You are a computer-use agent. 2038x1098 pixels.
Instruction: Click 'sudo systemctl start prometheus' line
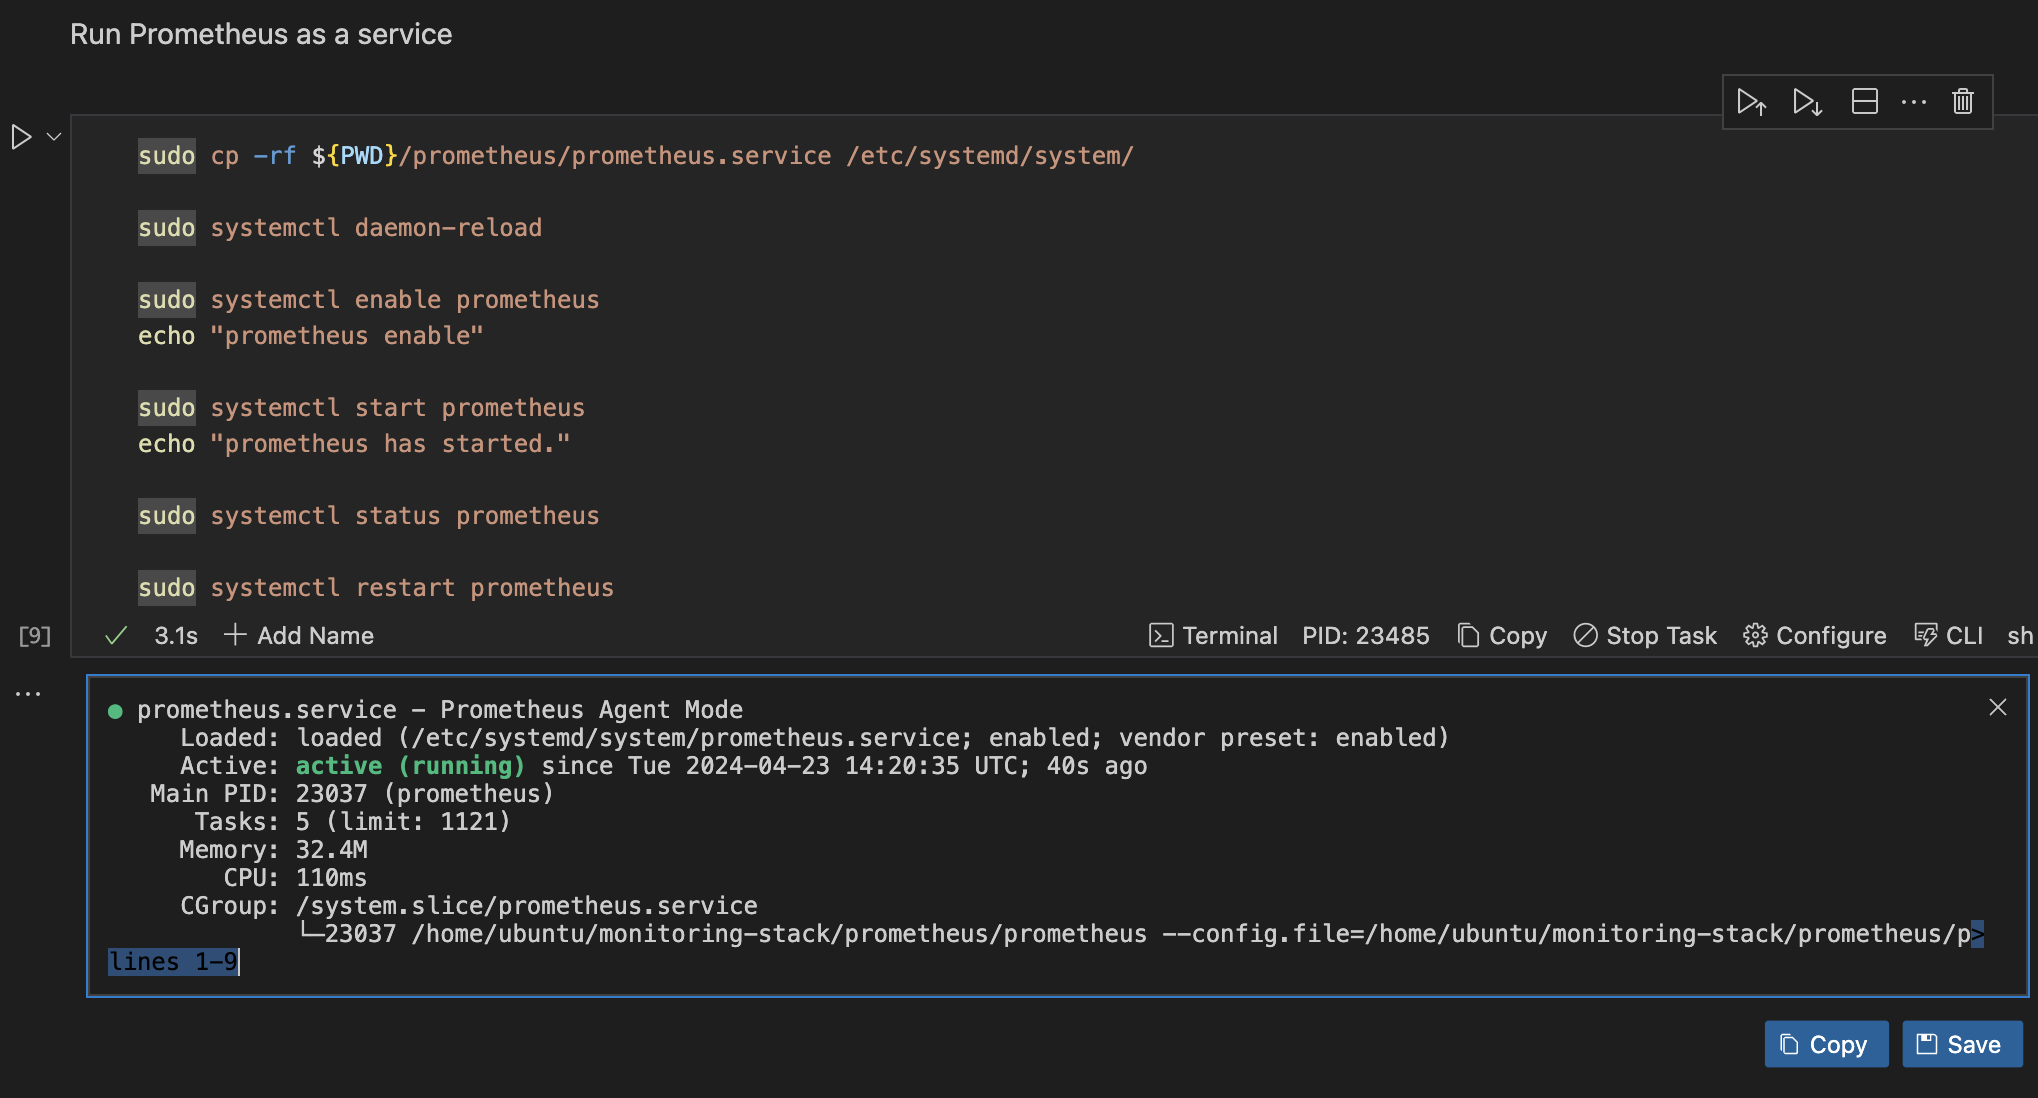pos(362,408)
